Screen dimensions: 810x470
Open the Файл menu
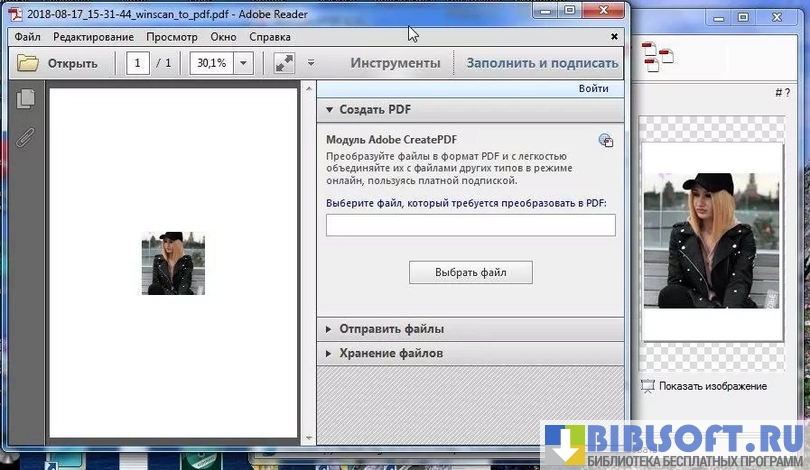(x=28, y=37)
